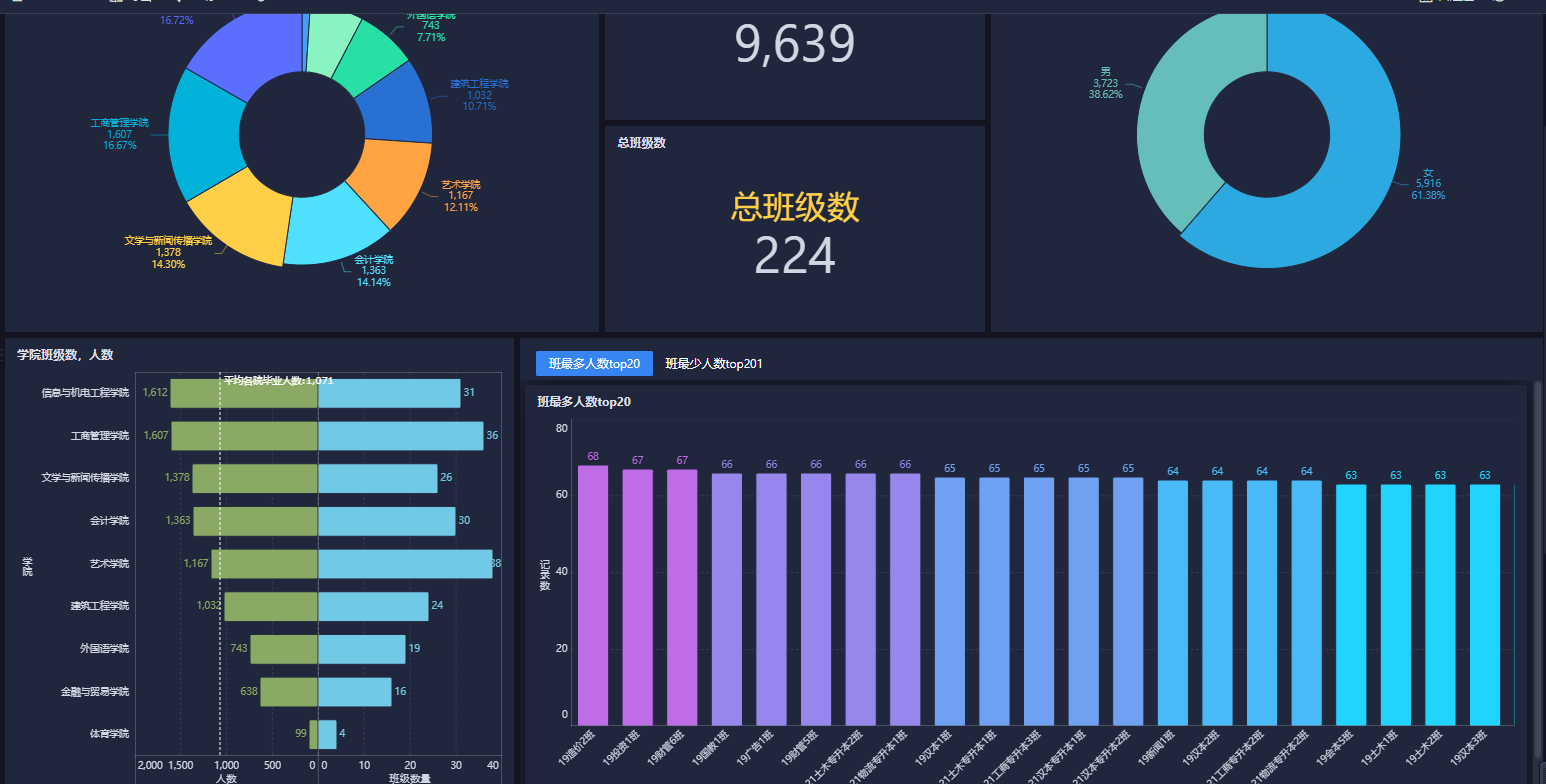The height and width of the screenshot is (784, 1546).
Task: Click the 19会本5班 bar in the top20 chart
Action: pos(1351,605)
